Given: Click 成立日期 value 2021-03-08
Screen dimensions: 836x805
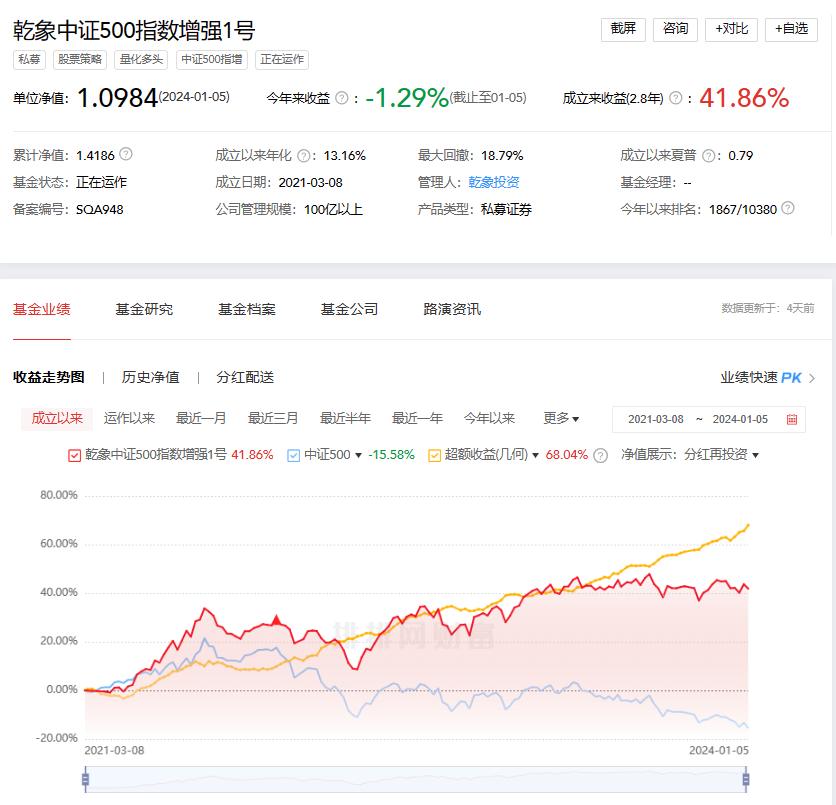Looking at the screenshot, I should point(310,182).
